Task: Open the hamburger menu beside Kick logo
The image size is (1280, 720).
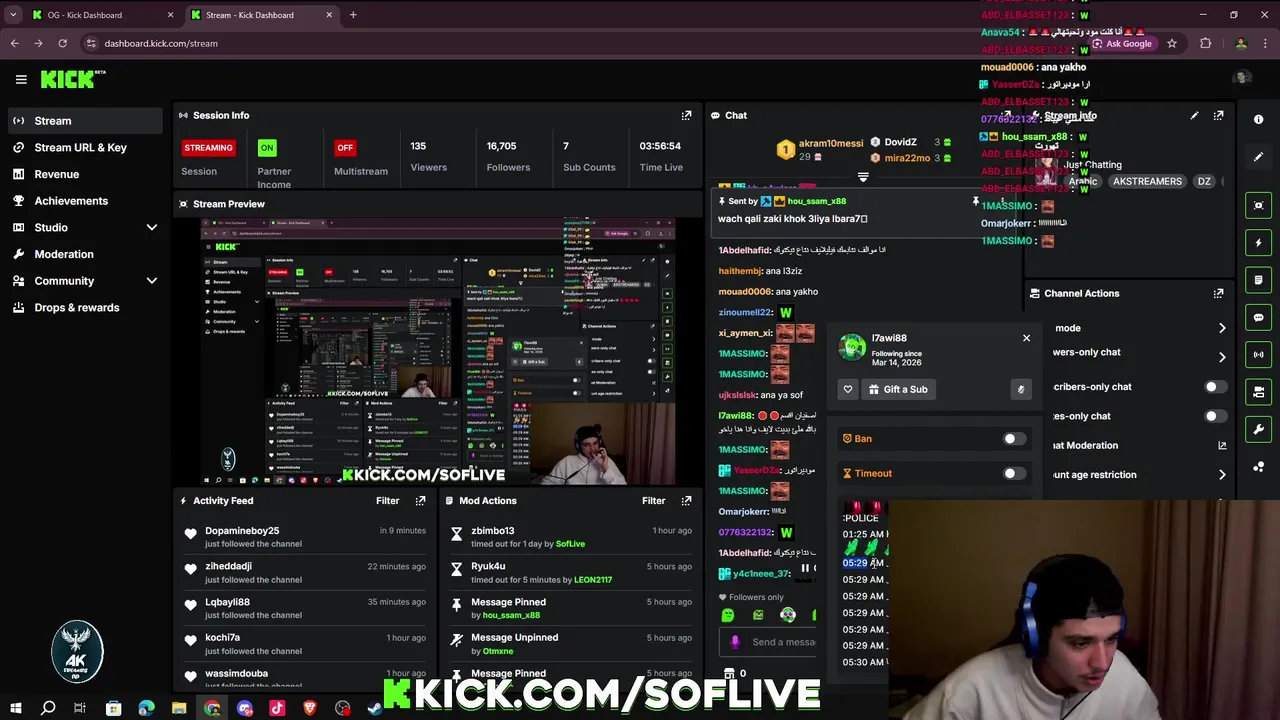Action: click(x=21, y=79)
